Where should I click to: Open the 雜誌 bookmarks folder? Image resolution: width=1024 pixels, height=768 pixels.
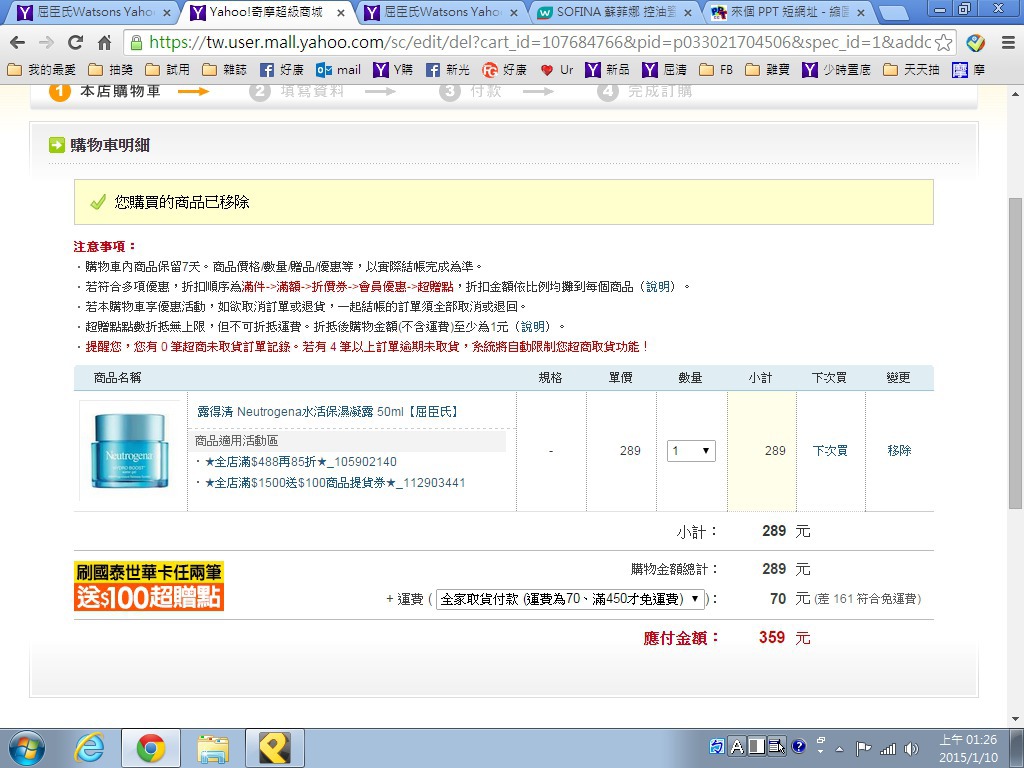point(225,69)
